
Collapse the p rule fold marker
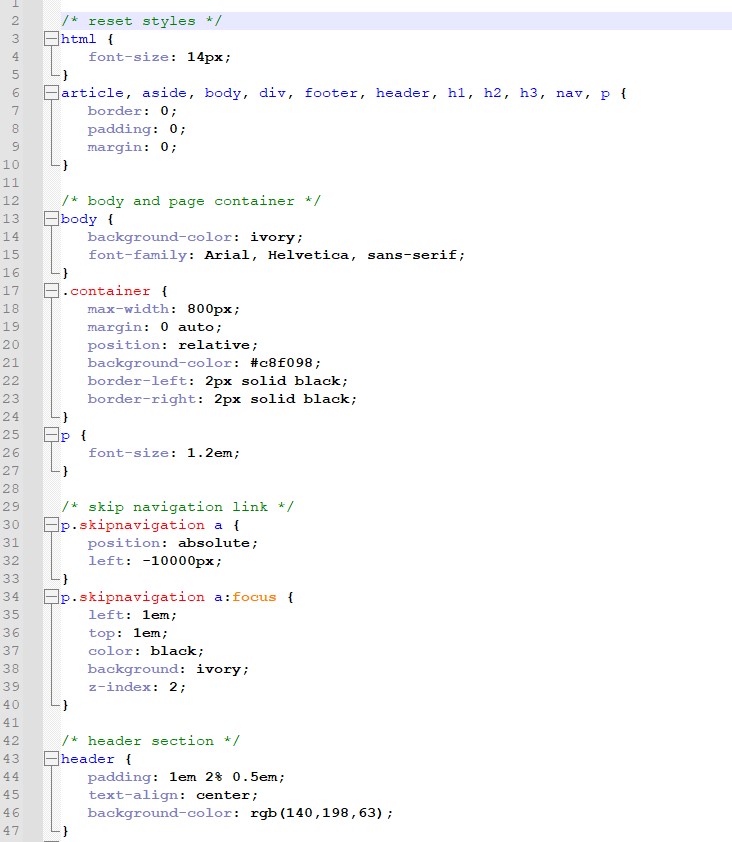coord(51,434)
